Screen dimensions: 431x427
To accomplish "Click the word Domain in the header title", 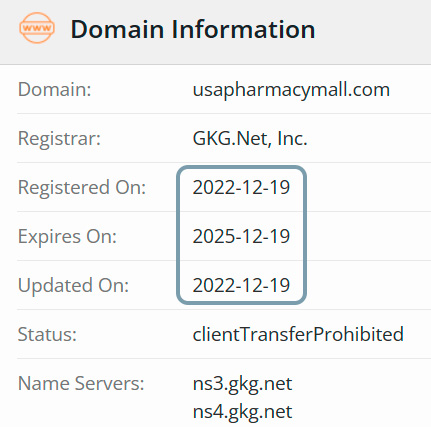I will [x=117, y=29].
